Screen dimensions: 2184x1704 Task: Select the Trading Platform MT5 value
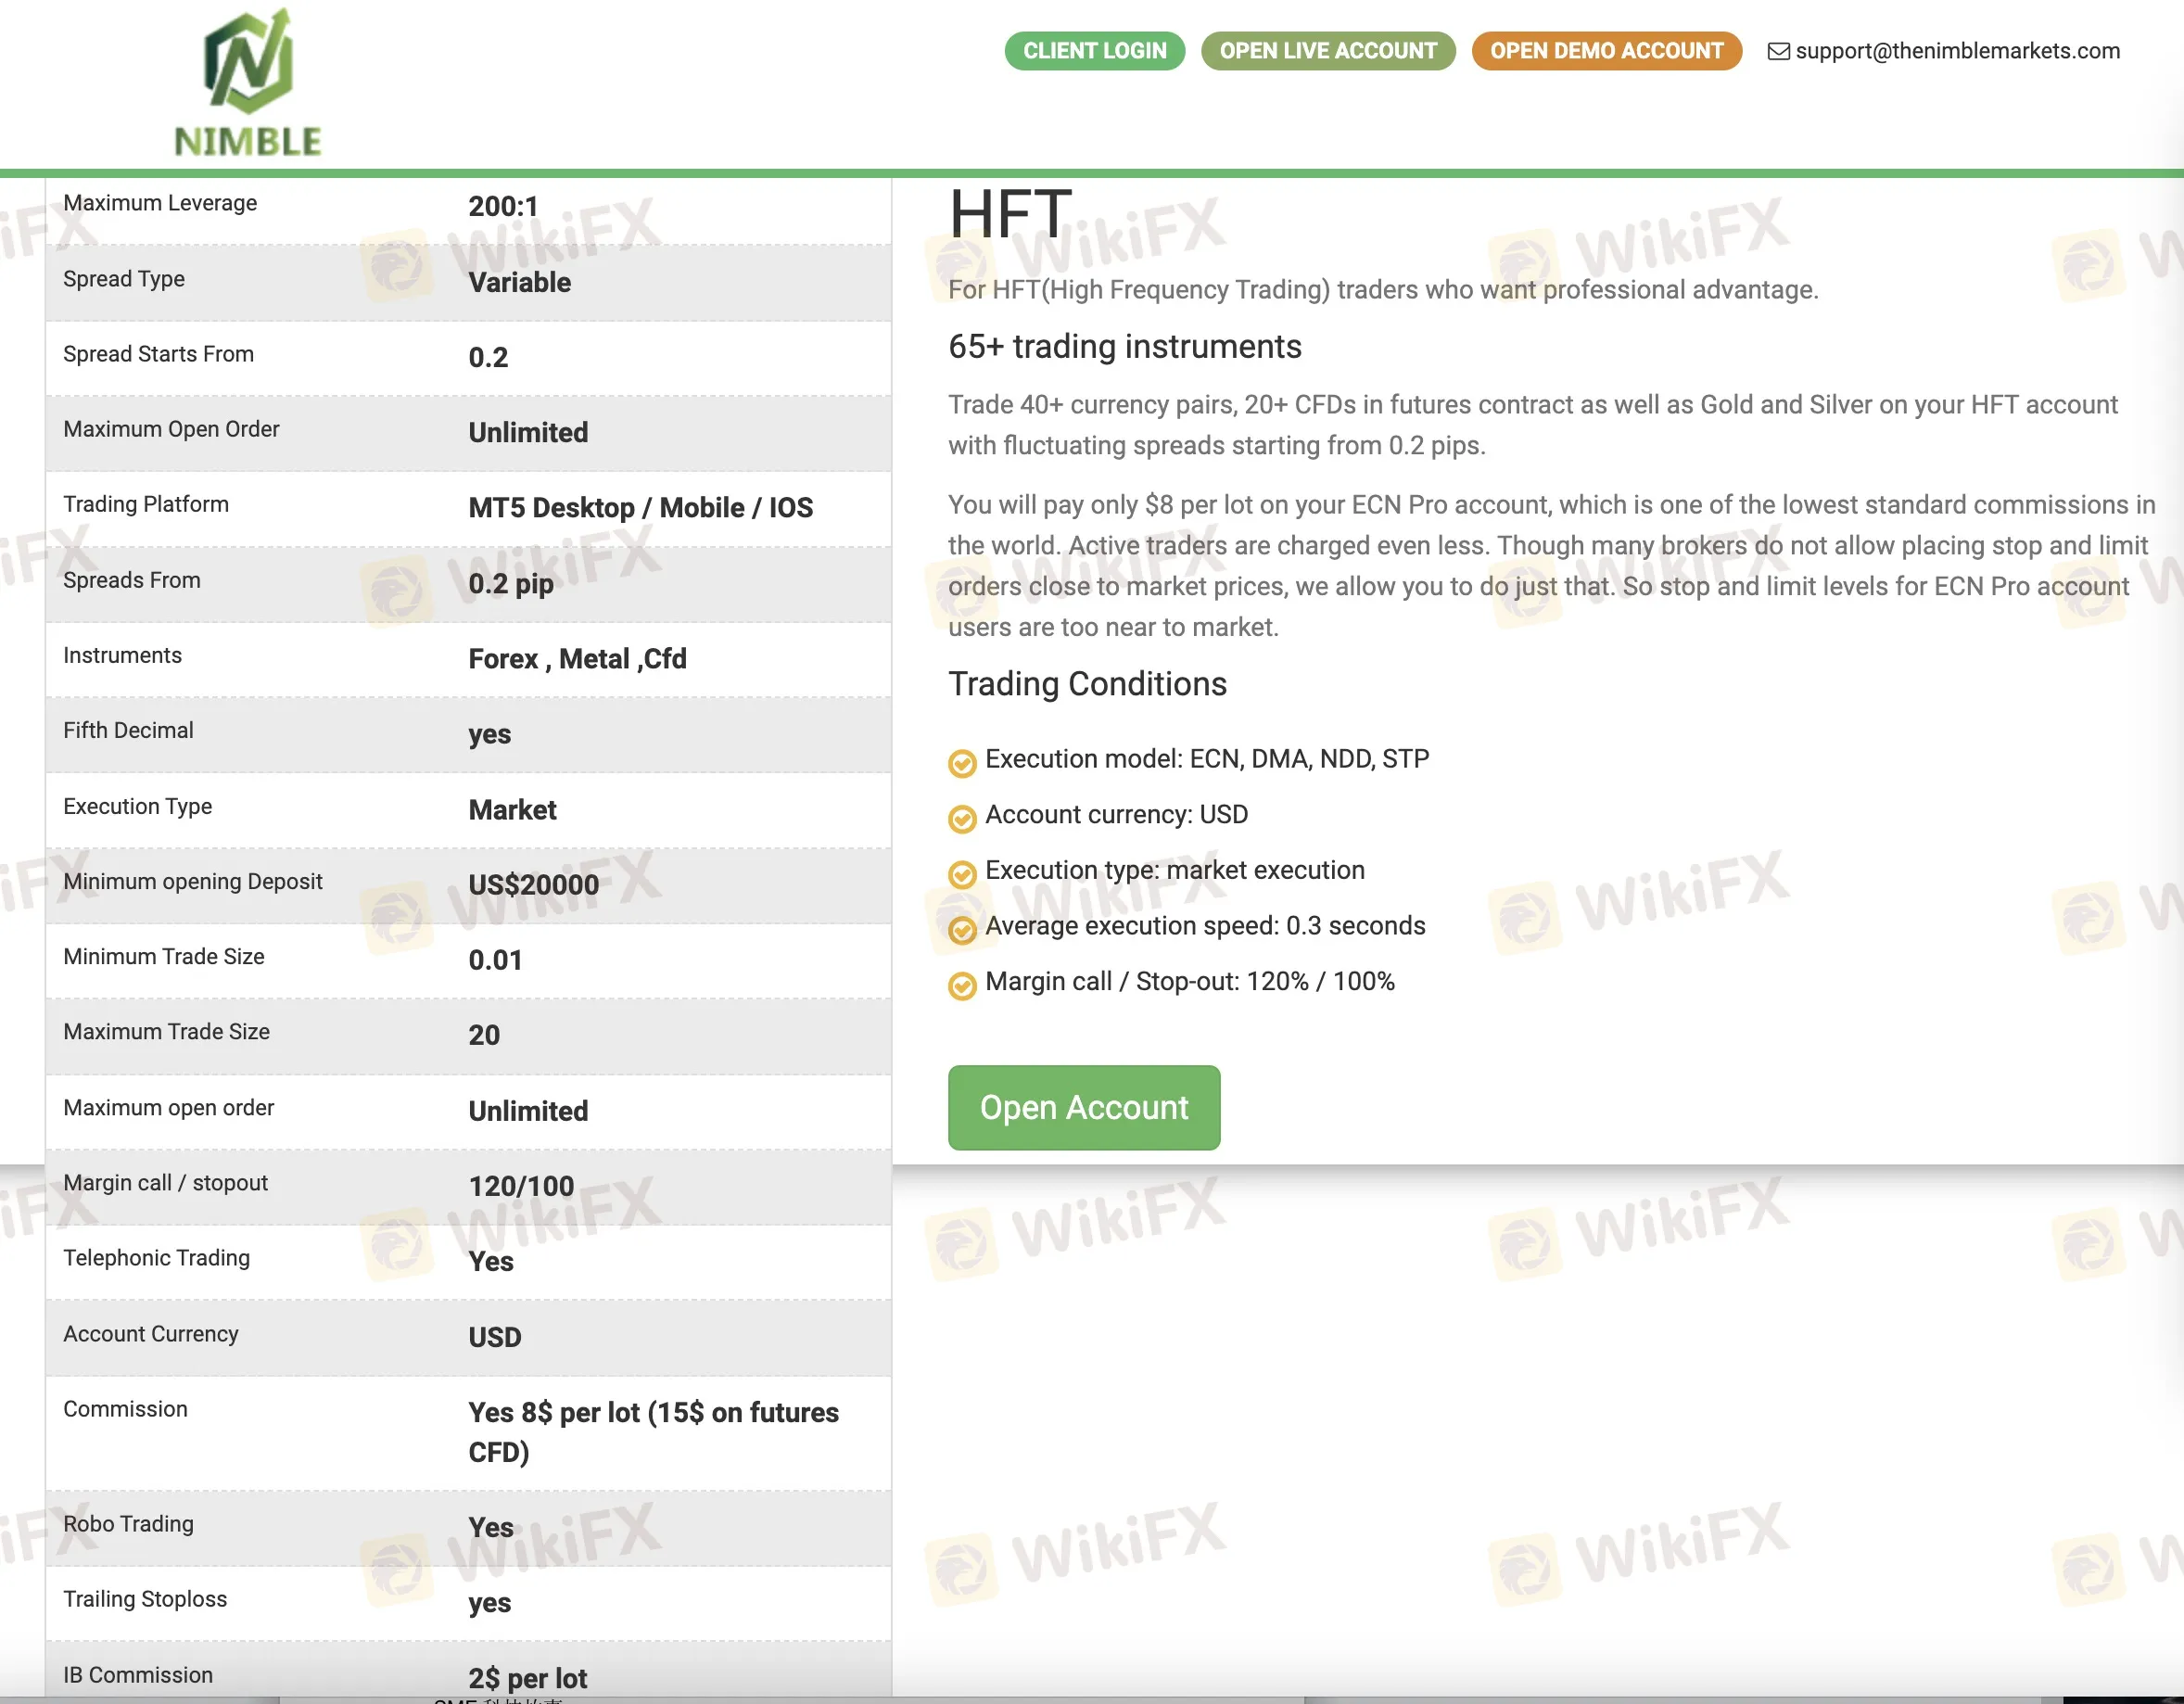coord(640,508)
